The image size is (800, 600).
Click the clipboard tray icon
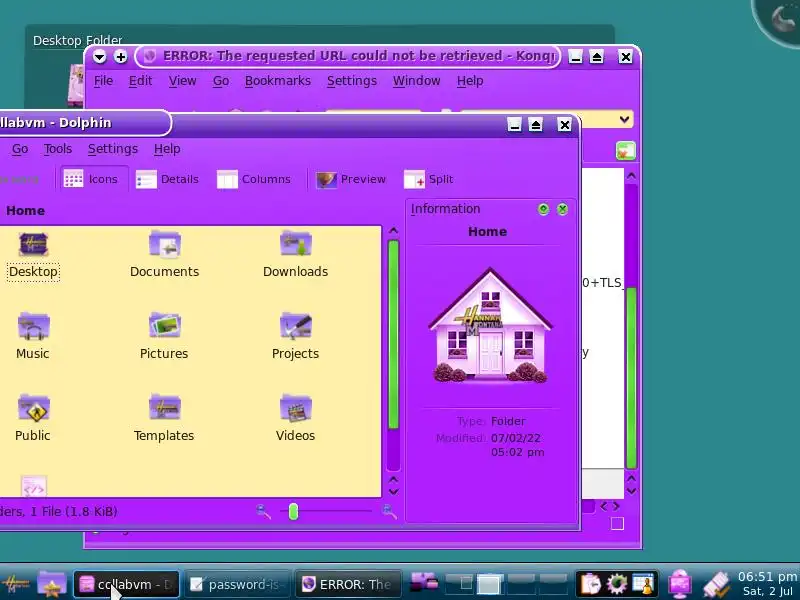[591, 585]
